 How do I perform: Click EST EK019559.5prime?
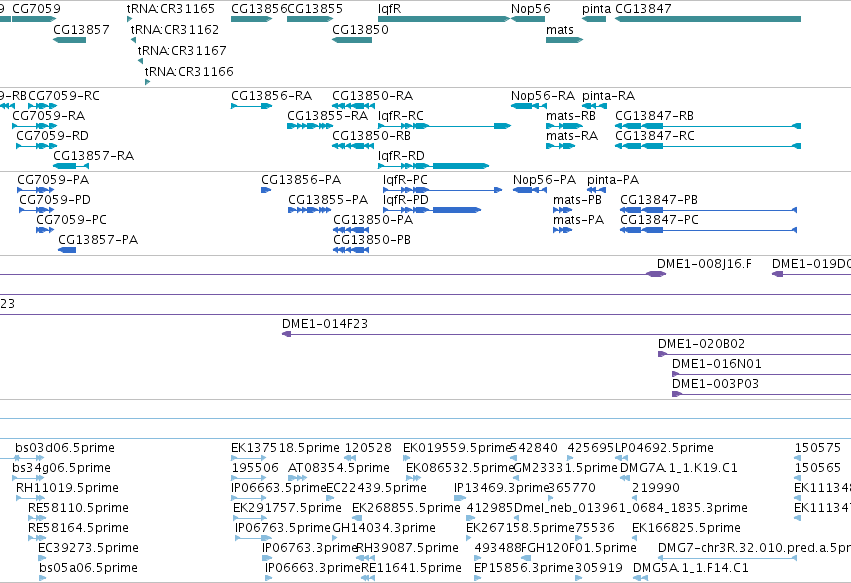[x=456, y=448]
